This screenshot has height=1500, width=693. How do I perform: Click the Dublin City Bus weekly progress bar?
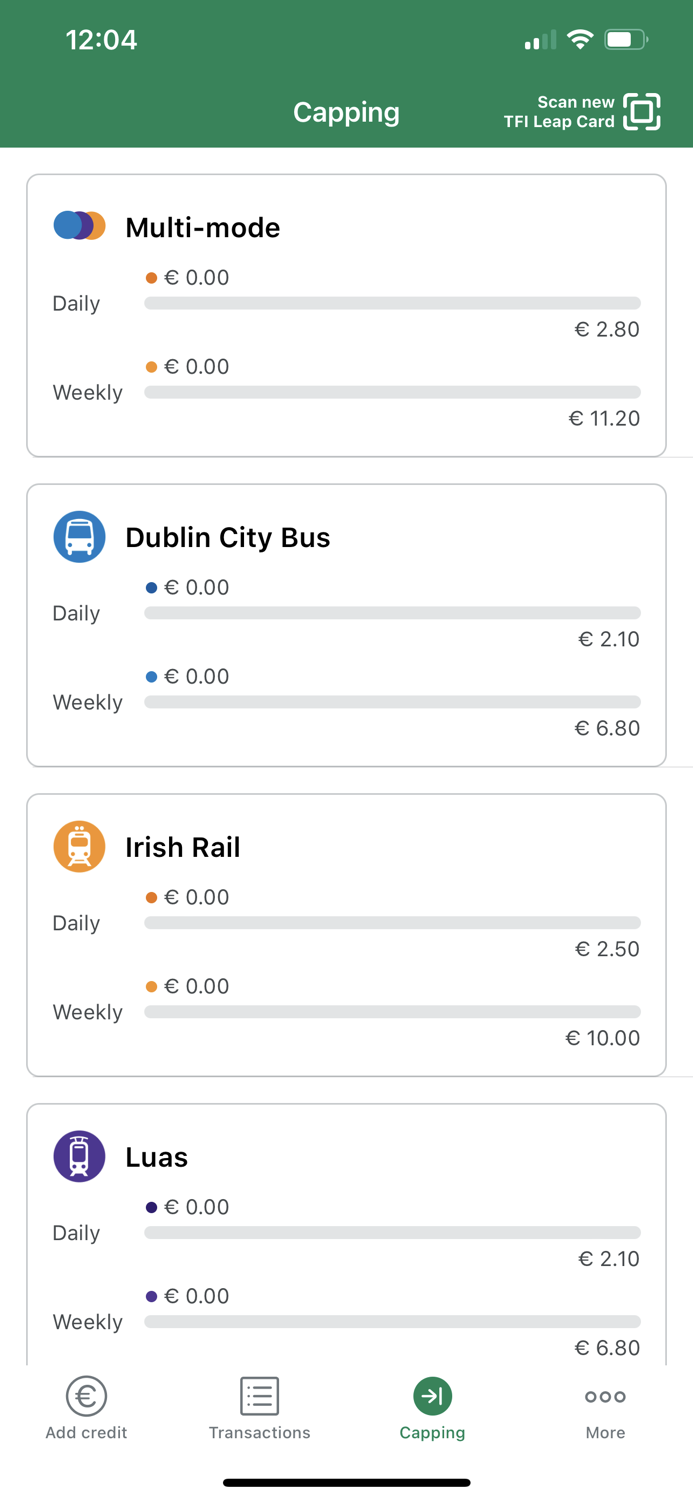[392, 702]
